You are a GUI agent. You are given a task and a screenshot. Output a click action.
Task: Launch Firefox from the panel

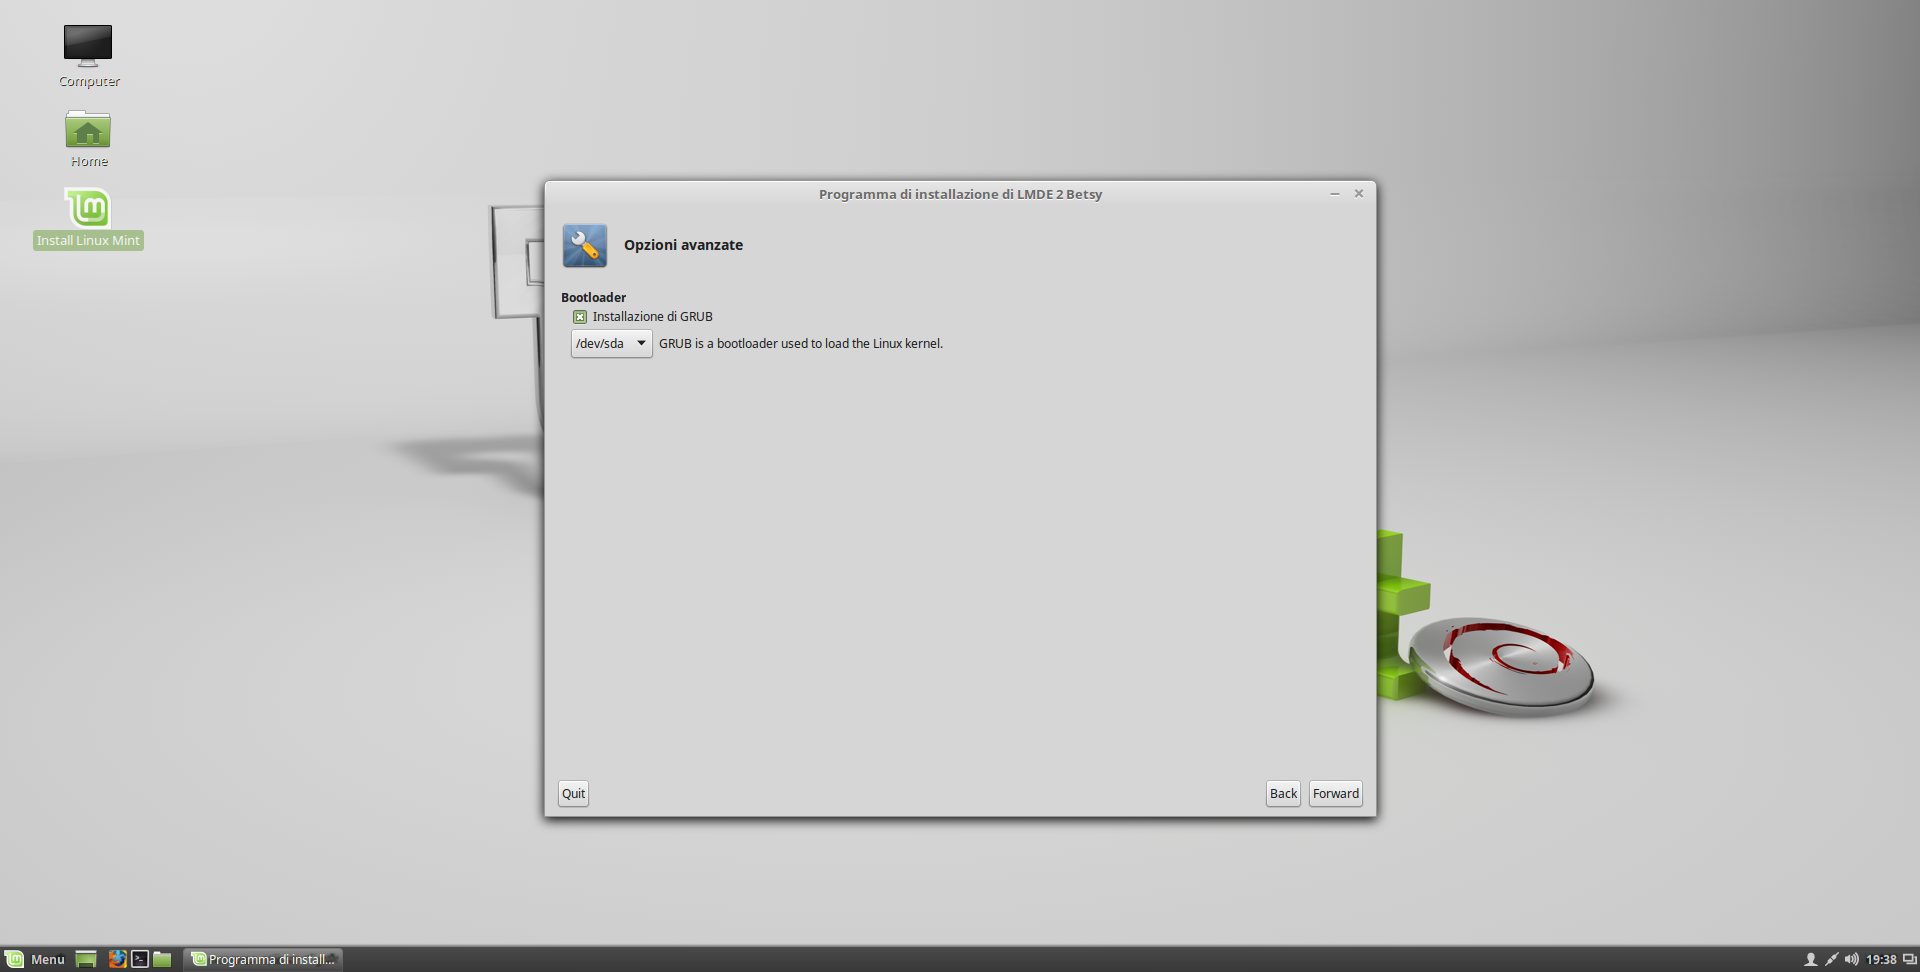pyautogui.click(x=117, y=959)
